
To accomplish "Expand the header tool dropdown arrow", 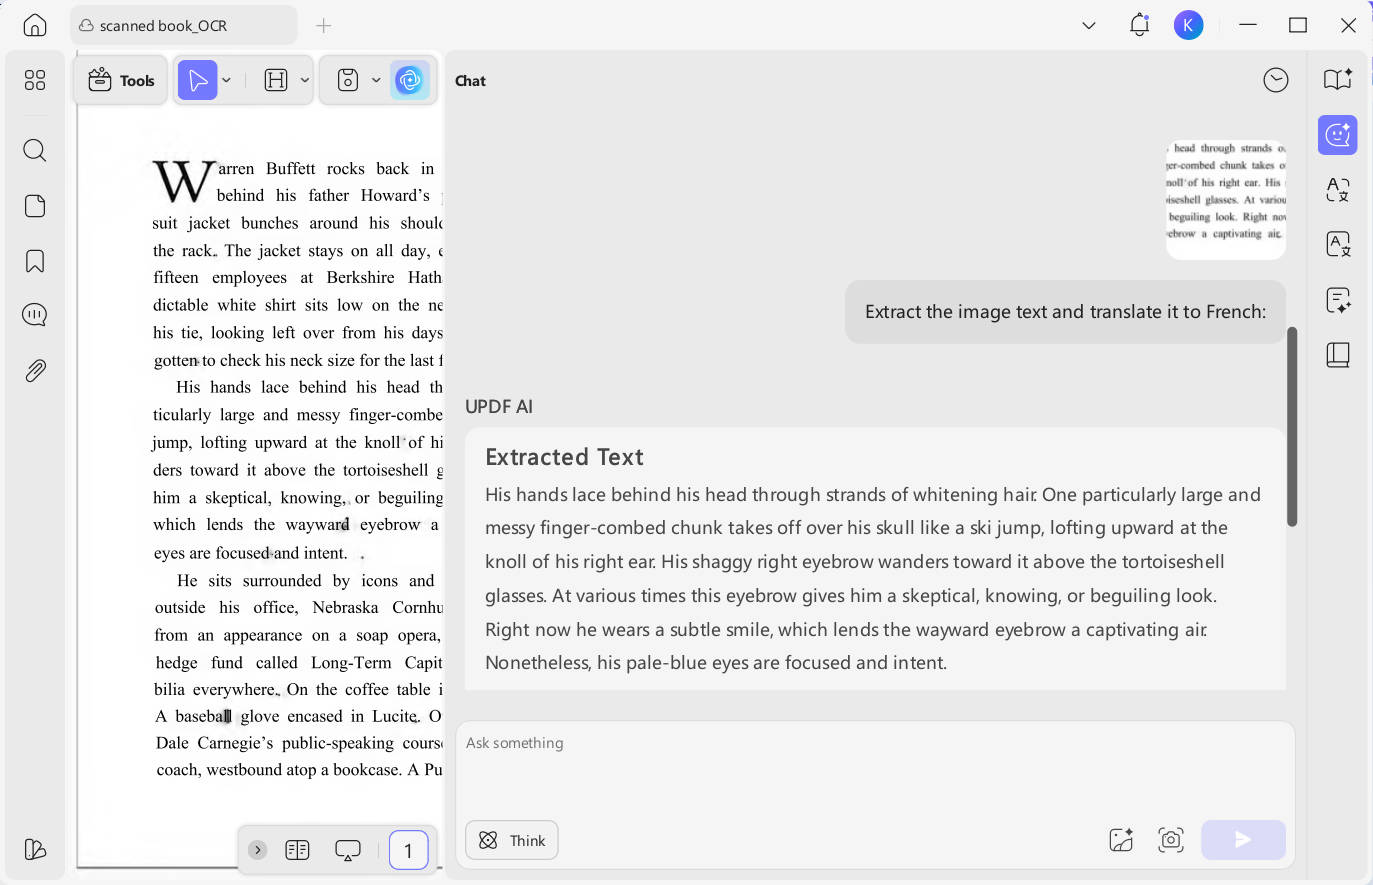I will (x=305, y=80).
